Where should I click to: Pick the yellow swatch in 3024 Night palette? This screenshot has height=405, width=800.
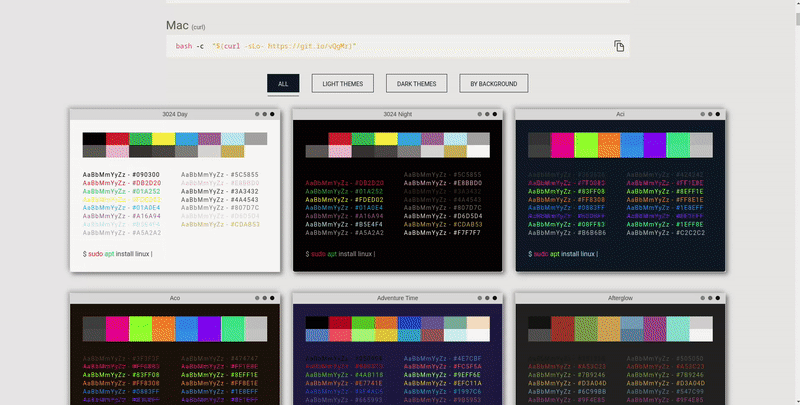coord(386,139)
